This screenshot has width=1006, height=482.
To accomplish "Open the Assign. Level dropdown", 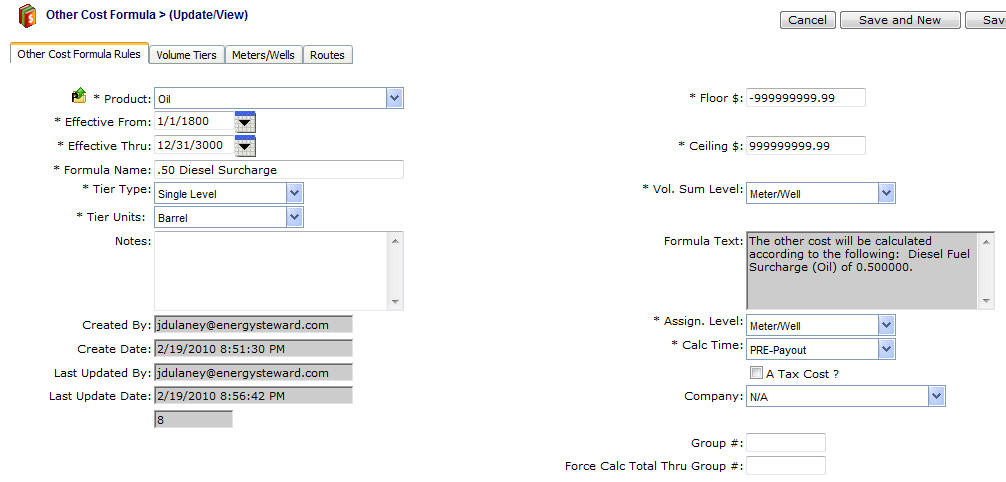I will tap(885, 325).
